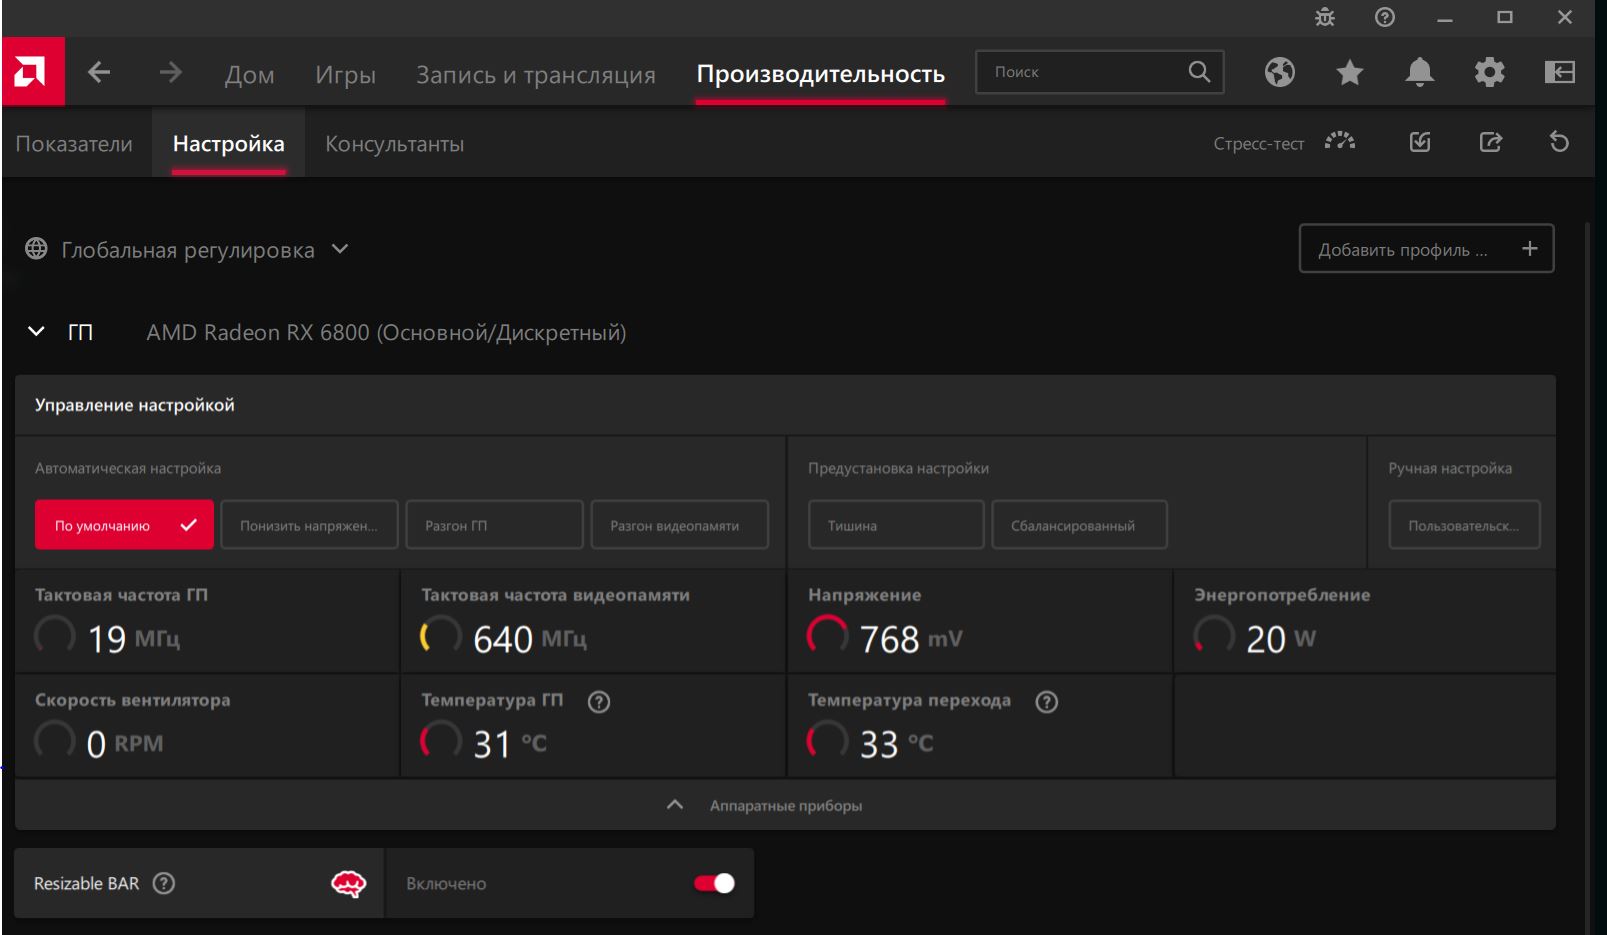Open help for Resizable BAR

pos(164,883)
